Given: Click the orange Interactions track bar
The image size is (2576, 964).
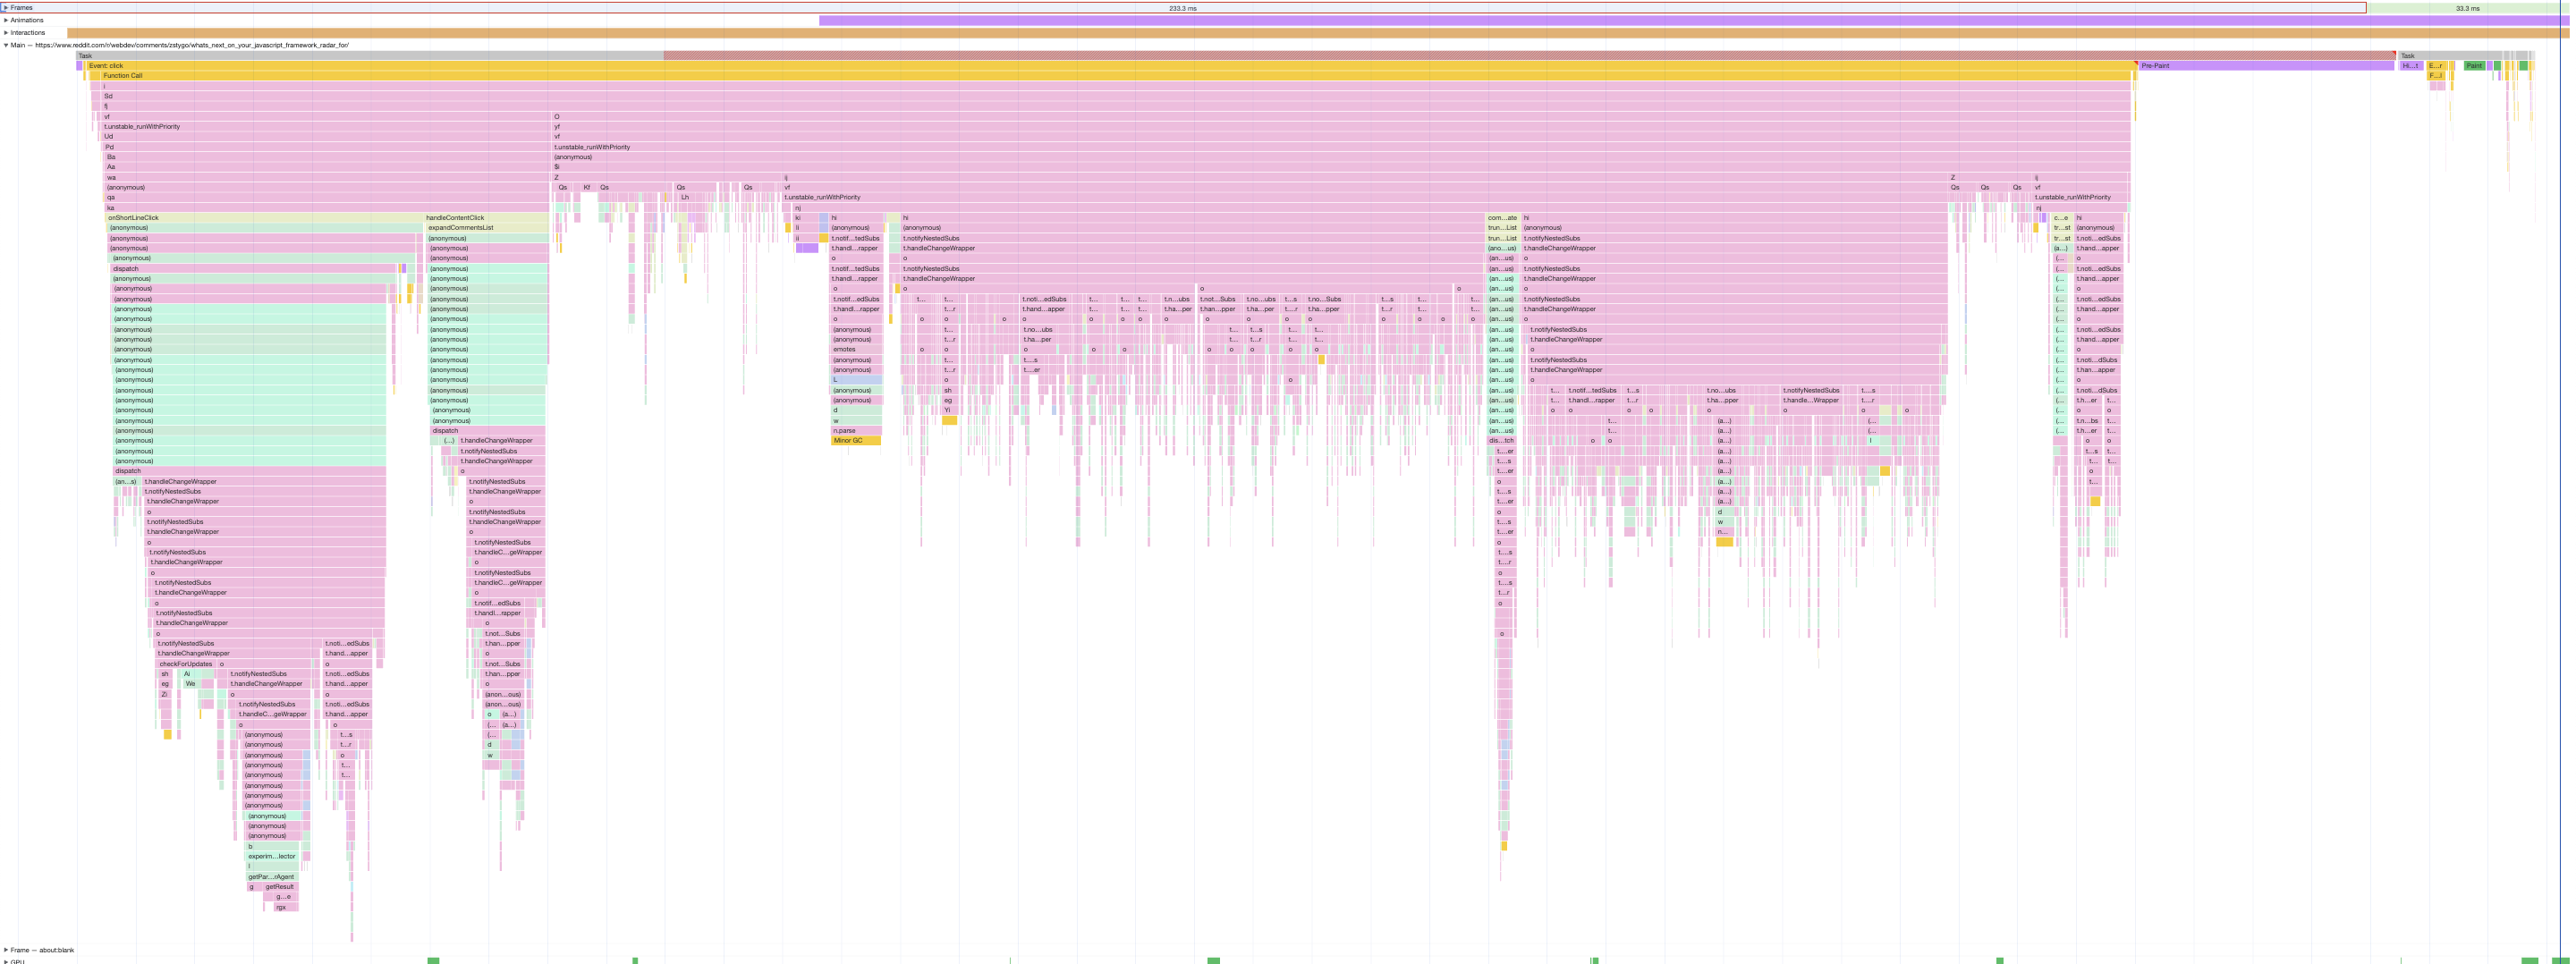Looking at the screenshot, I should click(1300, 33).
